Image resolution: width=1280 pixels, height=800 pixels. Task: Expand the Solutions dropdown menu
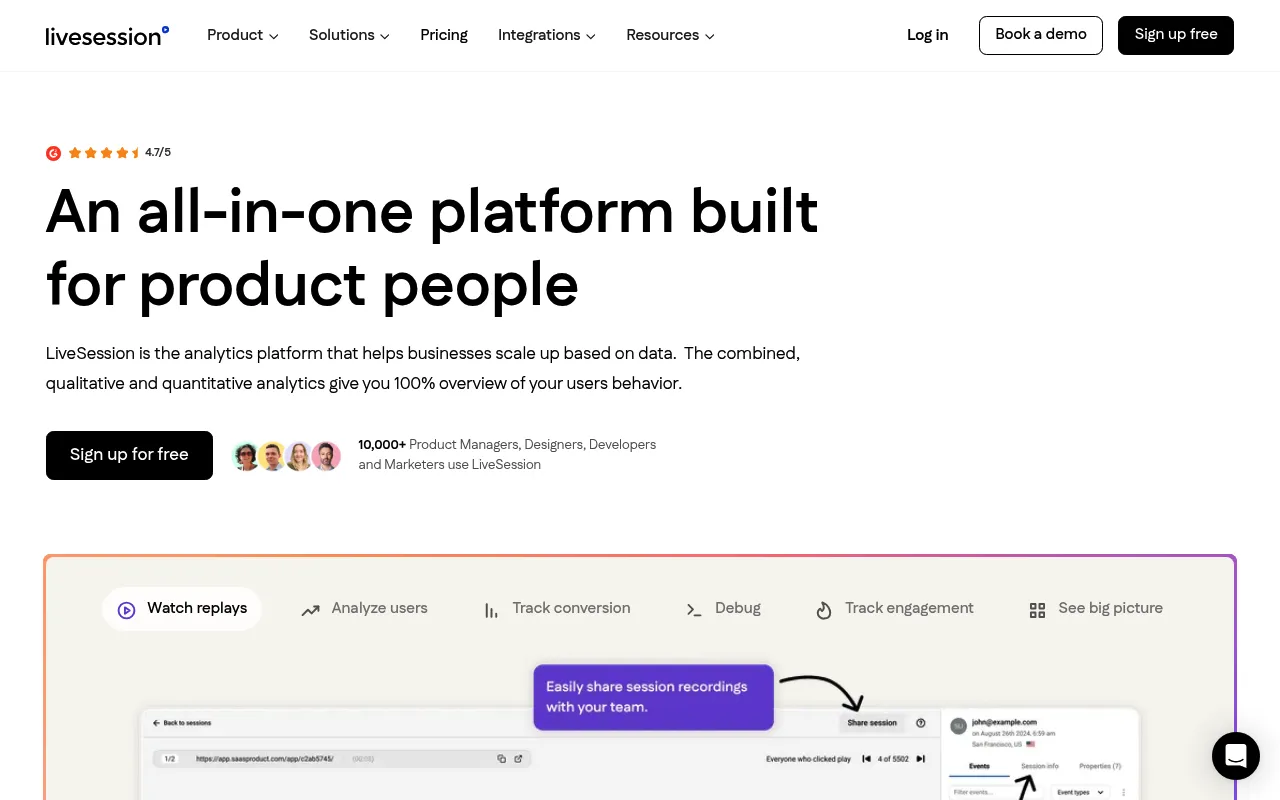pos(349,35)
